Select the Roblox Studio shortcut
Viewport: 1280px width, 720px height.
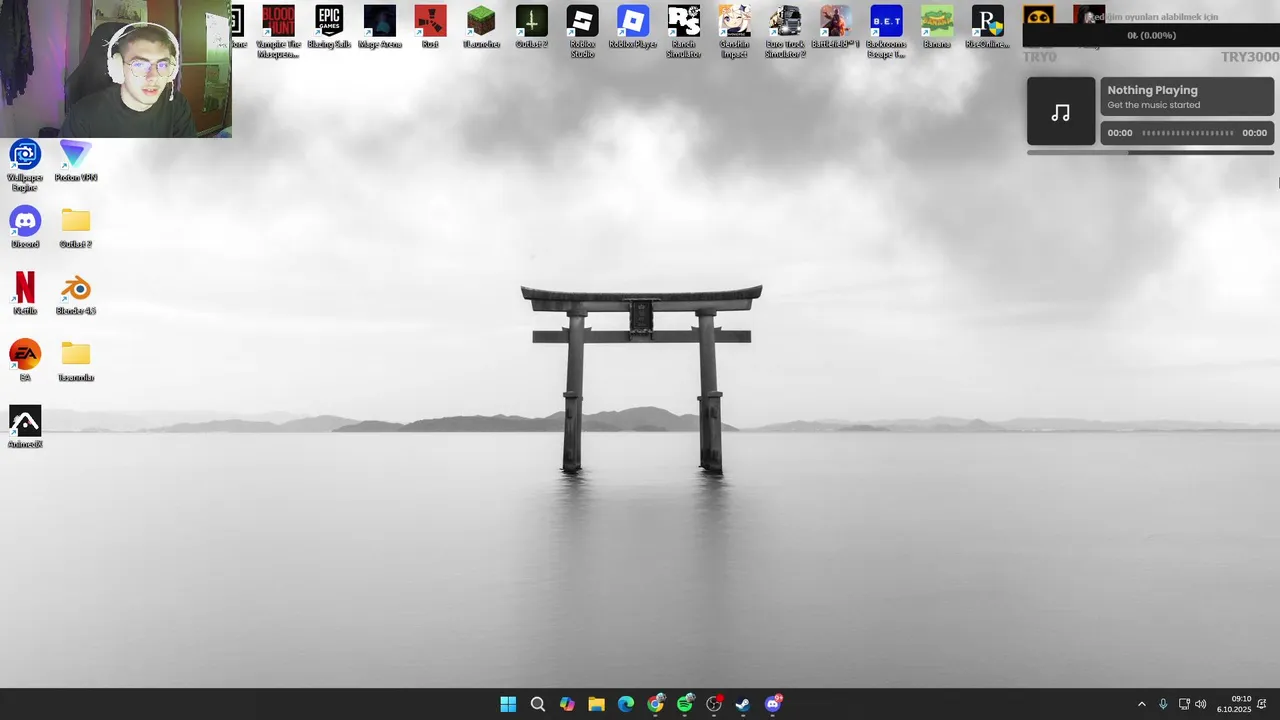coord(582,31)
